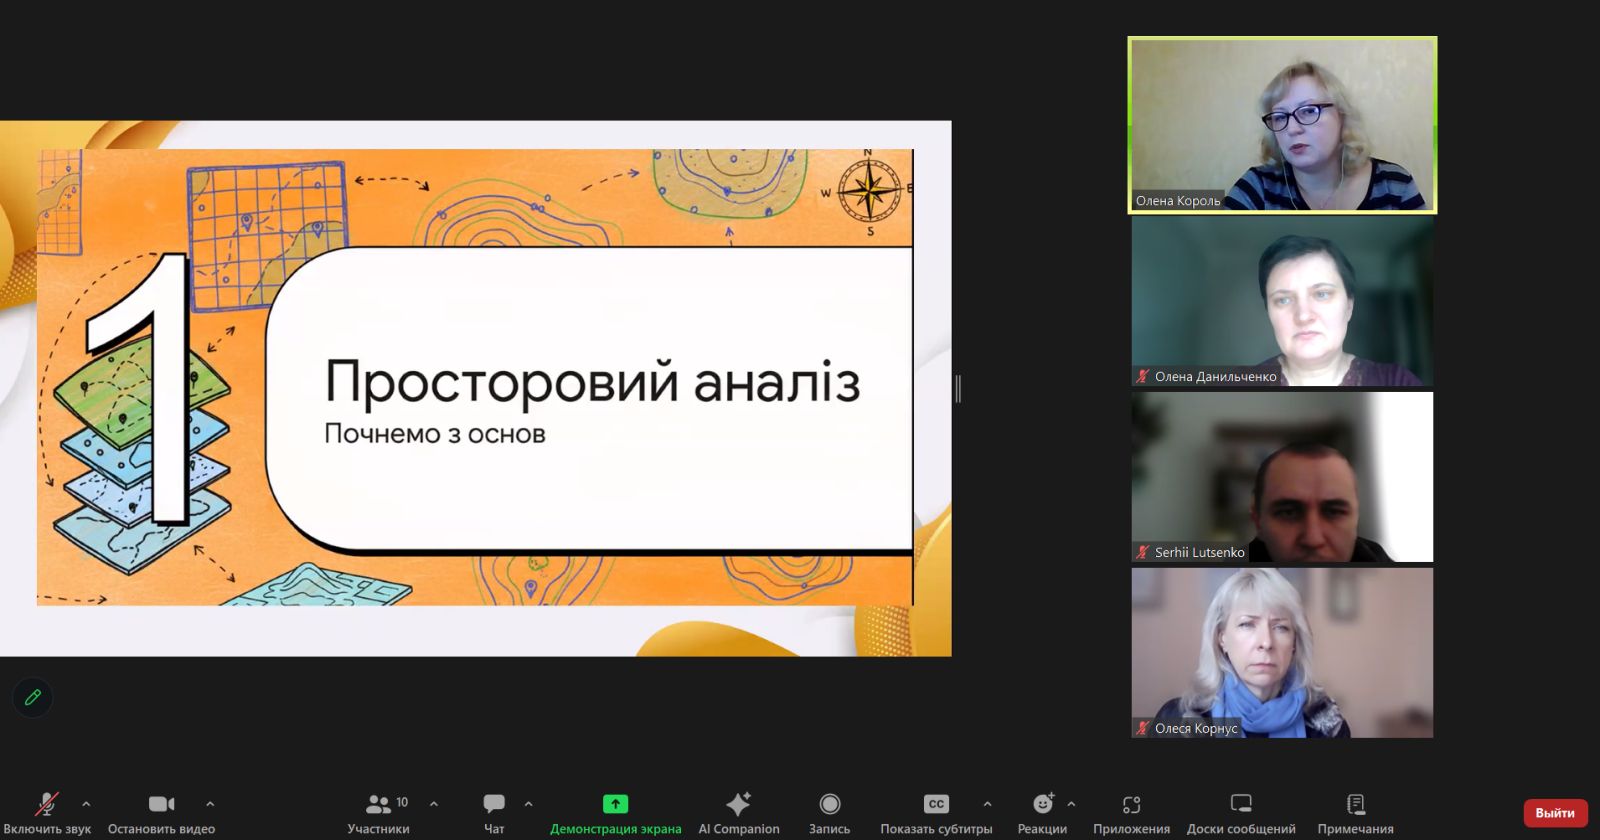Screen dimensions: 1600x840
Task: Toggle captions with Показать субтитры
Action: coord(935,805)
